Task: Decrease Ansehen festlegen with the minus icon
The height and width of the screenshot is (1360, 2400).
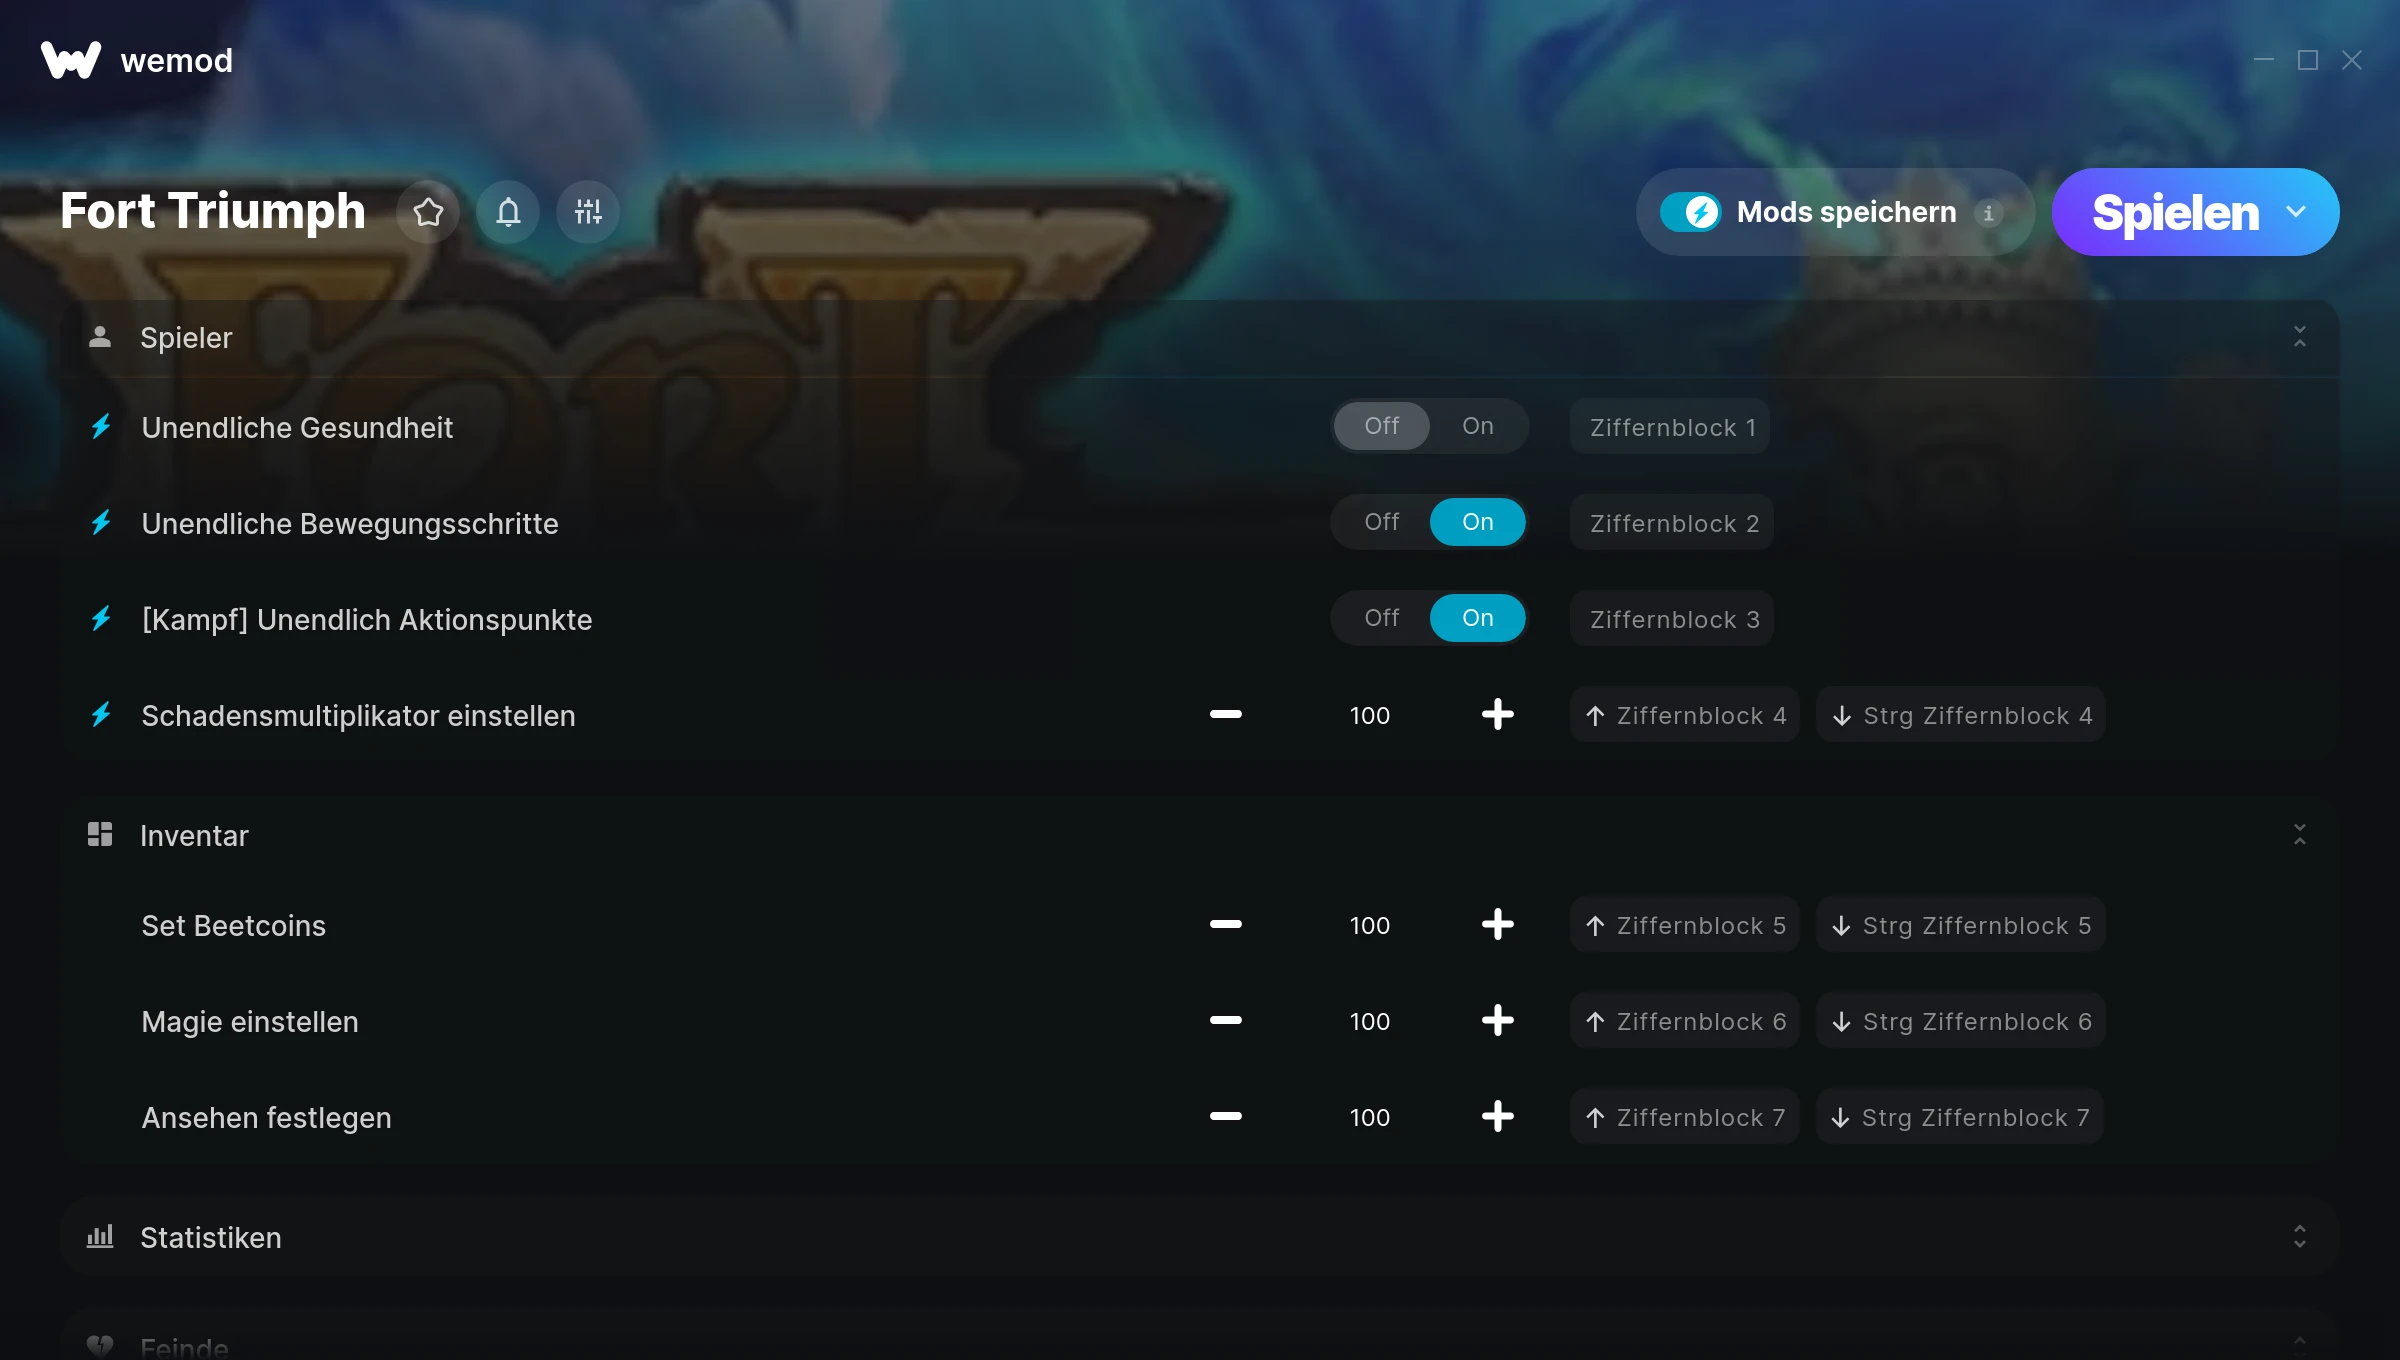Action: [x=1225, y=1117]
